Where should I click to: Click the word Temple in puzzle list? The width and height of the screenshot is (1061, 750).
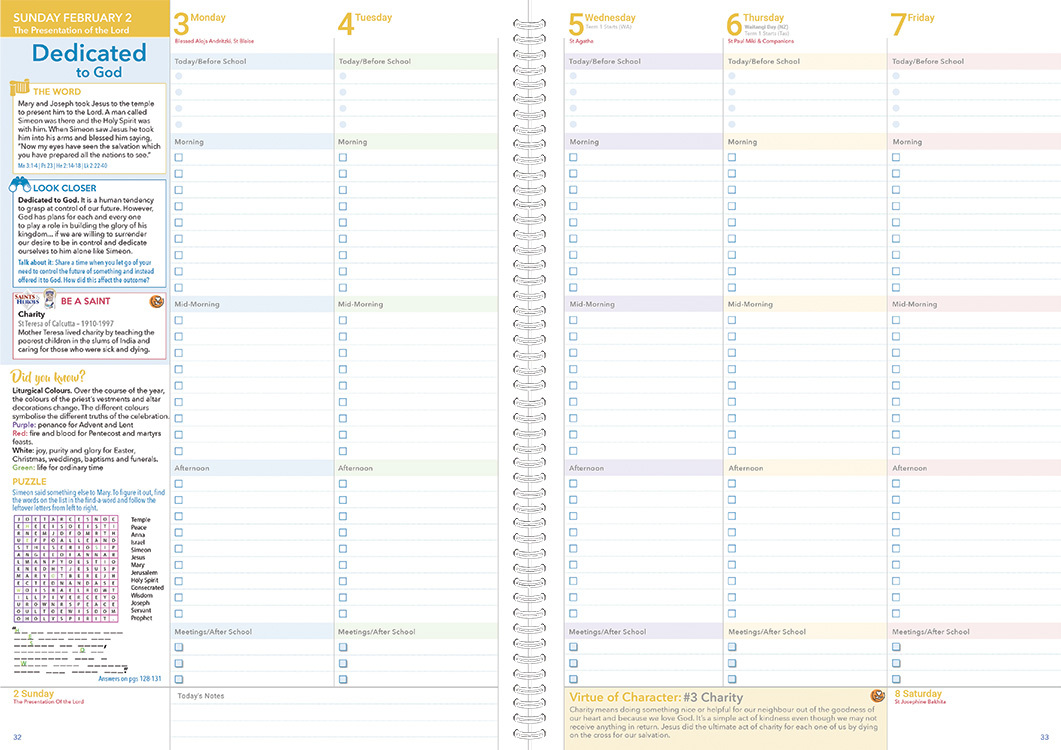141,520
